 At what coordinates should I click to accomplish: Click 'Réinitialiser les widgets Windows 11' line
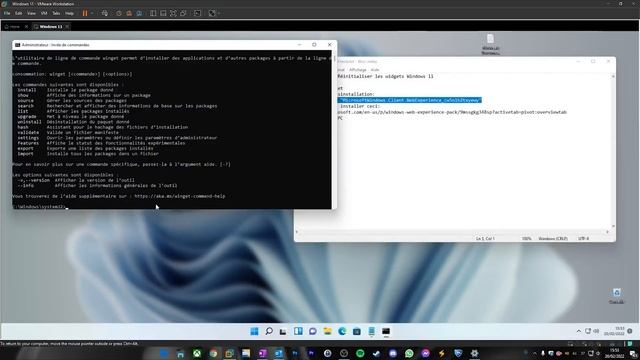click(385, 76)
